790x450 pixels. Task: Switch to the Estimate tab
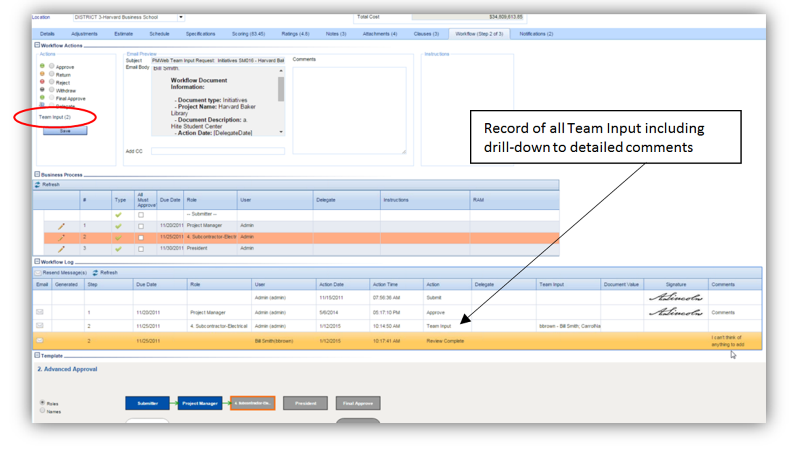[x=123, y=34]
